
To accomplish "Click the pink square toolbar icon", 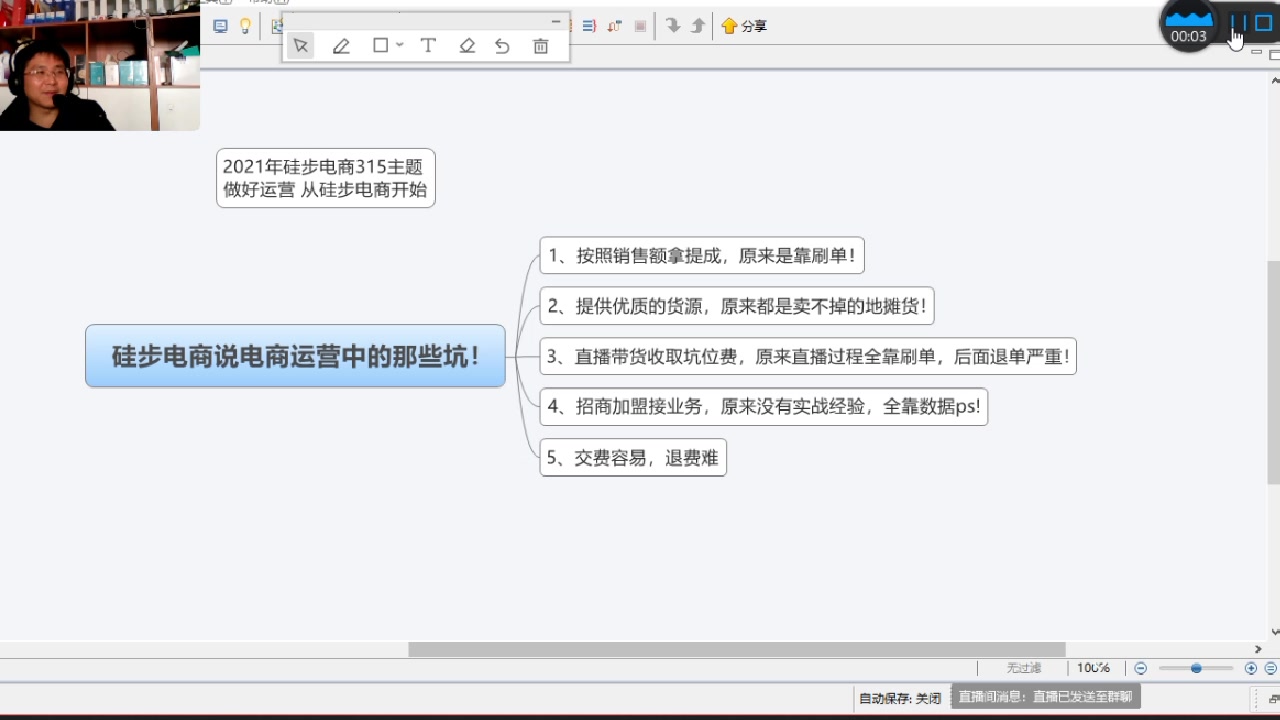I will (640, 26).
